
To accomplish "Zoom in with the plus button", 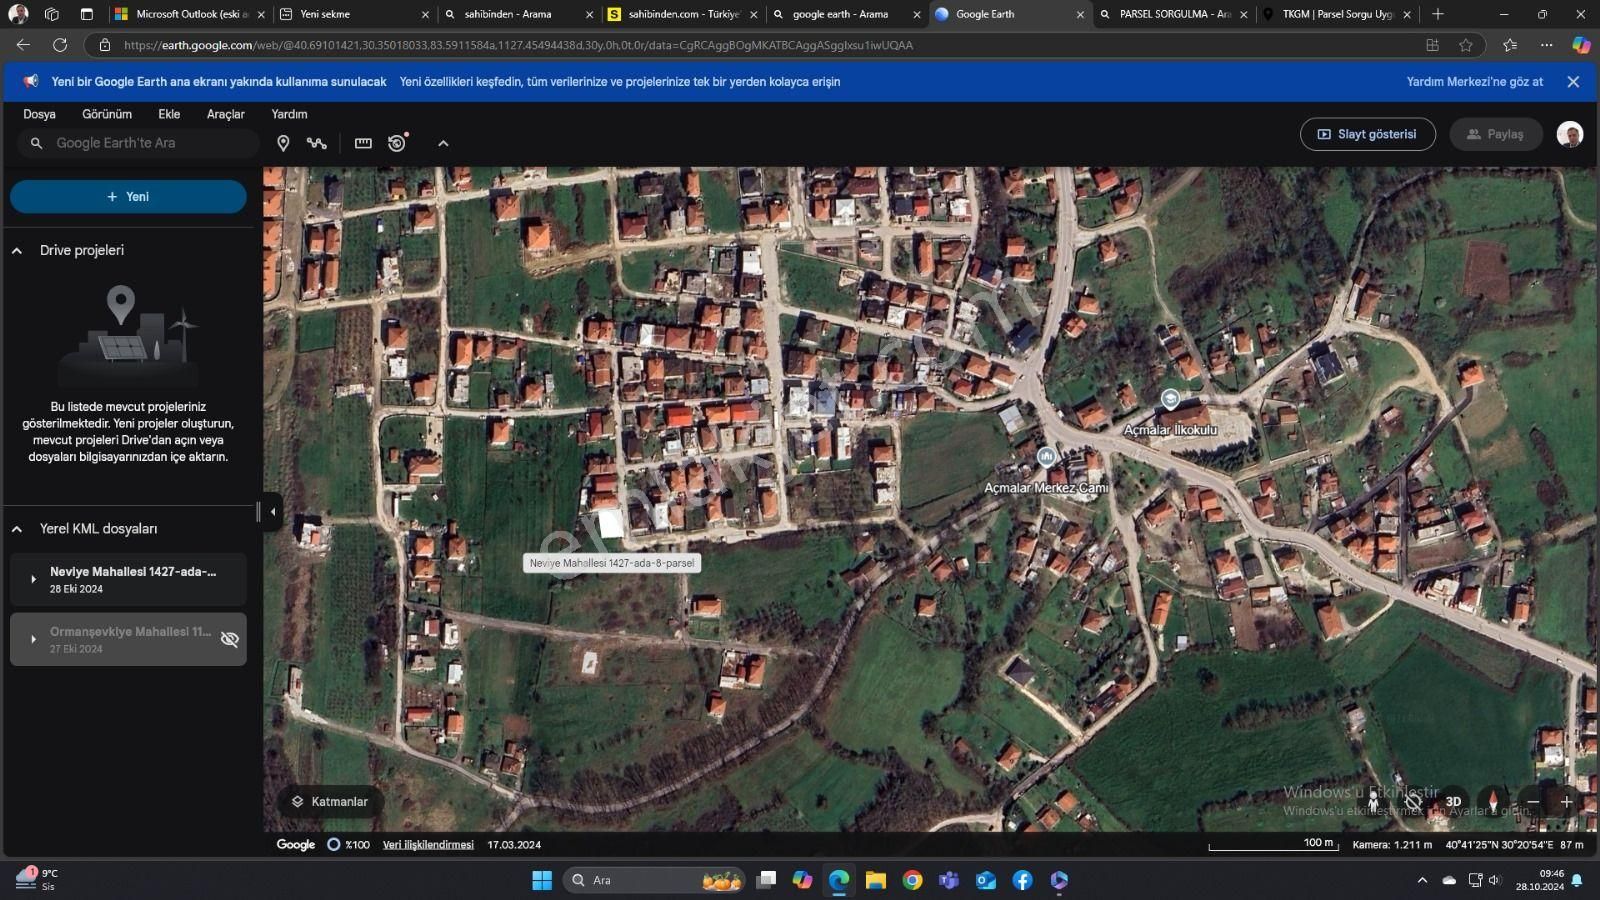I will point(1567,802).
